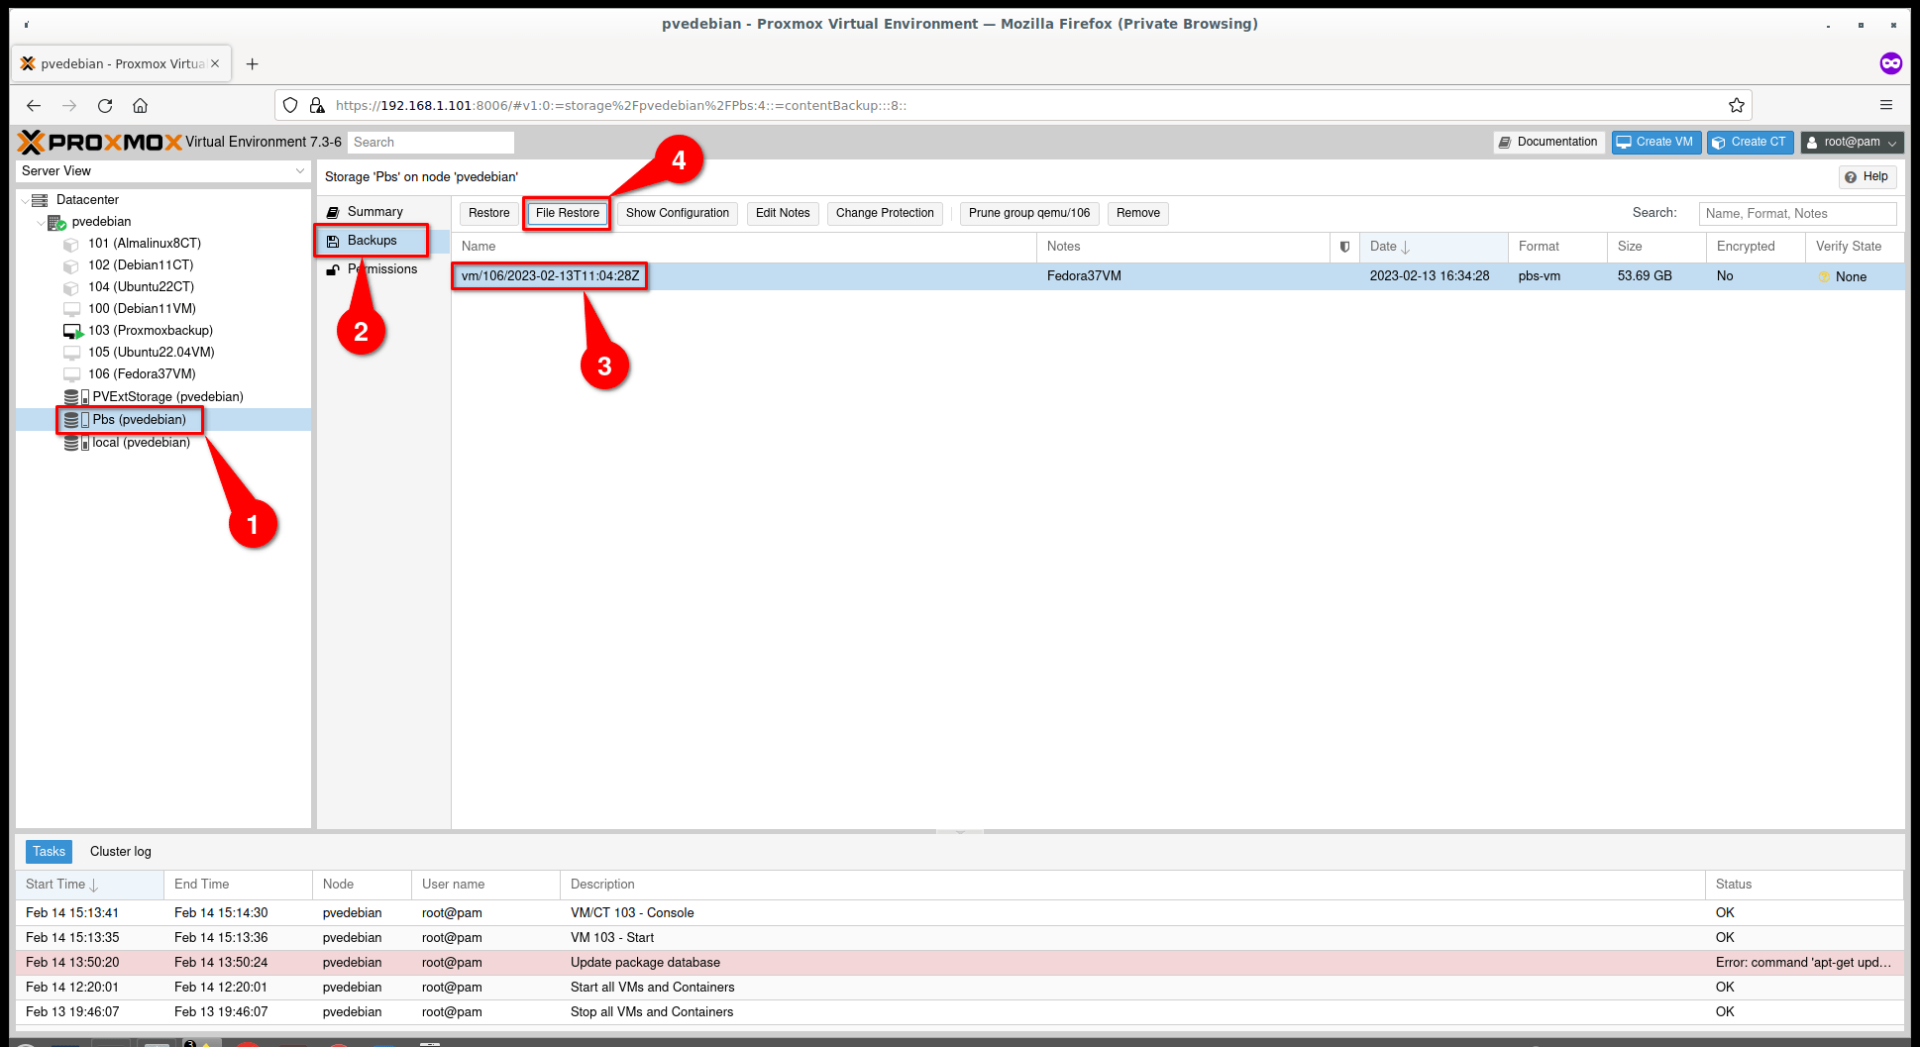This screenshot has height=1047, width=1920.
Task: Click Prune group qemu/106 button
Action: click(1029, 213)
